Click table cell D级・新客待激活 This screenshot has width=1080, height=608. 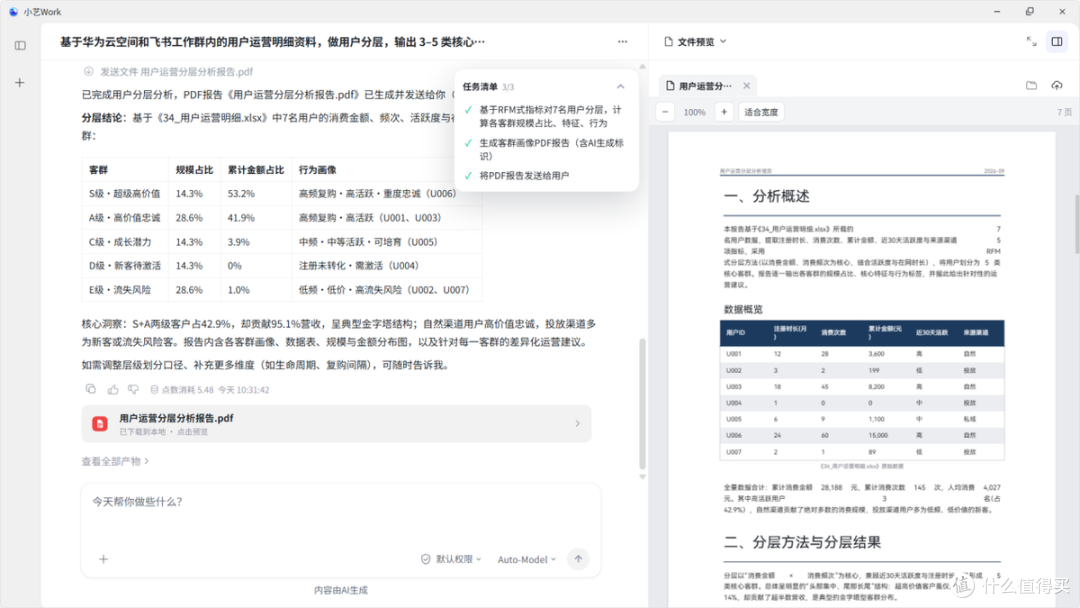click(x=125, y=266)
